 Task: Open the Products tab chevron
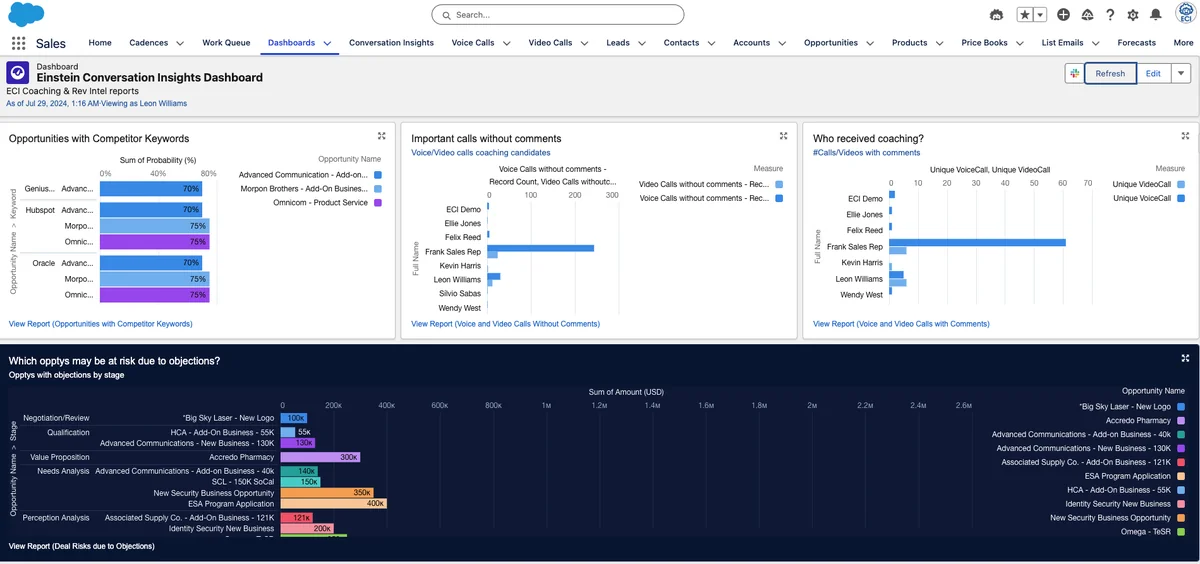(x=941, y=43)
